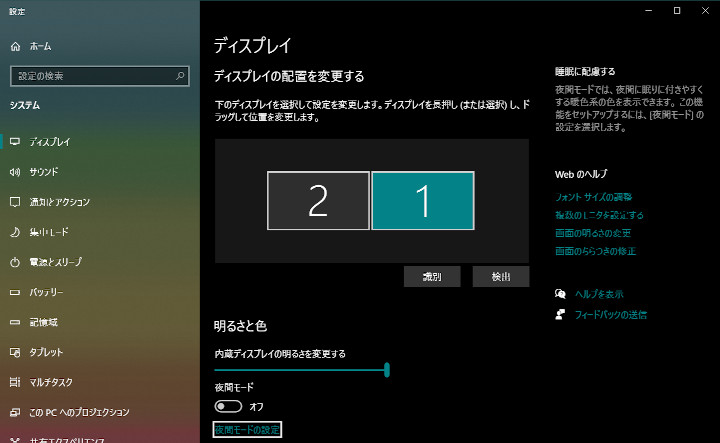Click the 識別 identify button
This screenshot has height=443, width=720.
click(x=432, y=276)
